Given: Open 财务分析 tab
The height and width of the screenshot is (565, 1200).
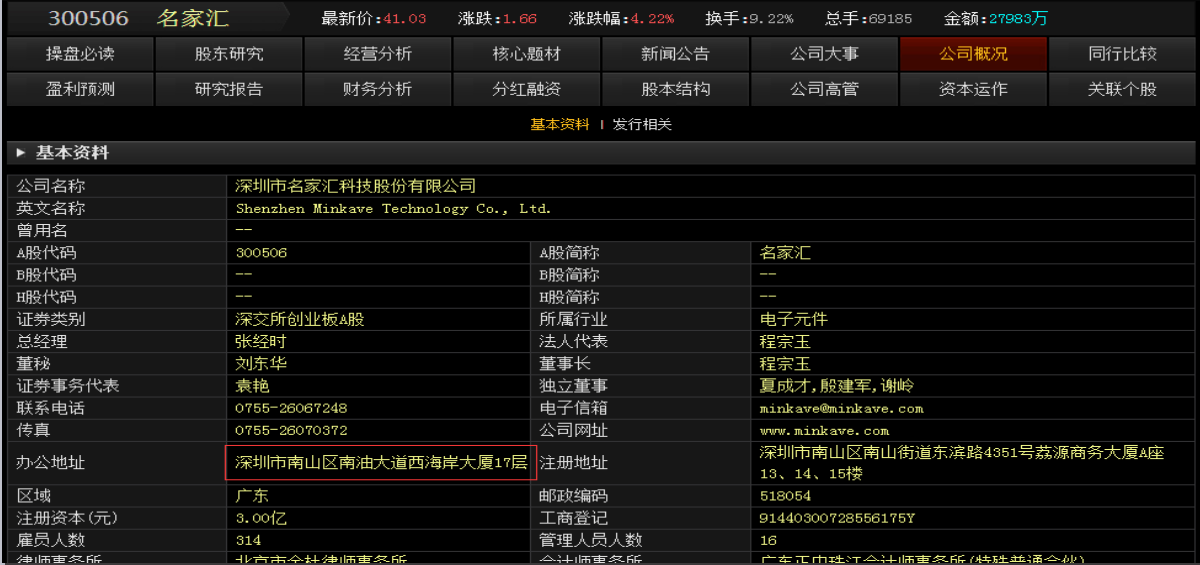Looking at the screenshot, I should [378, 89].
